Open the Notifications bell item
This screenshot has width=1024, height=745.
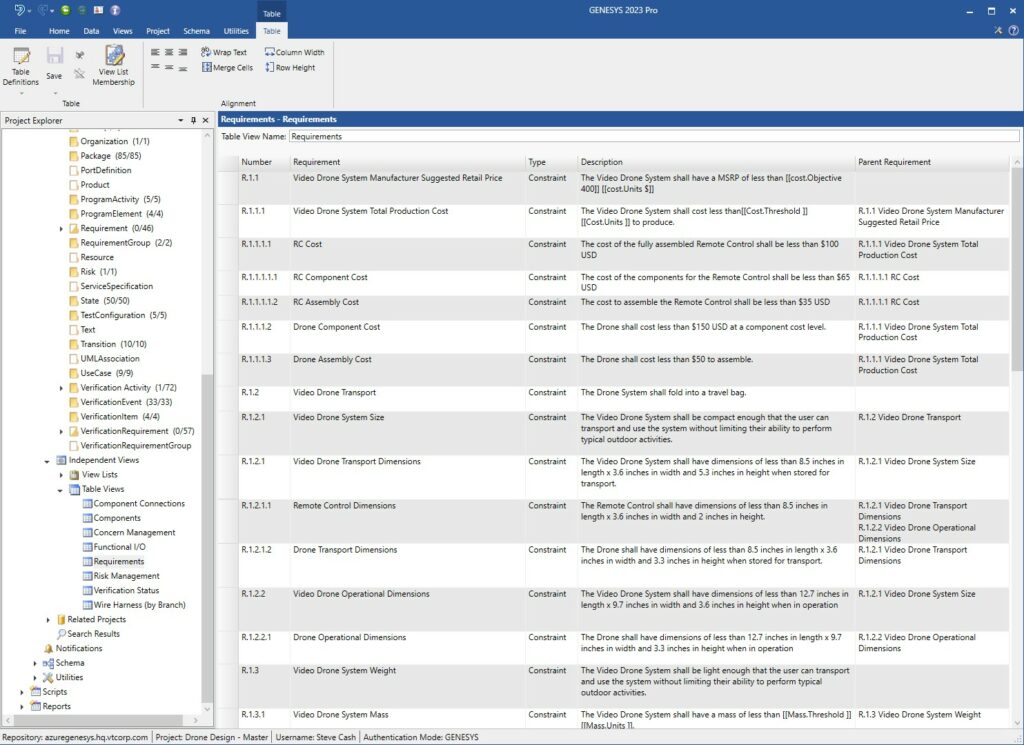(78, 648)
